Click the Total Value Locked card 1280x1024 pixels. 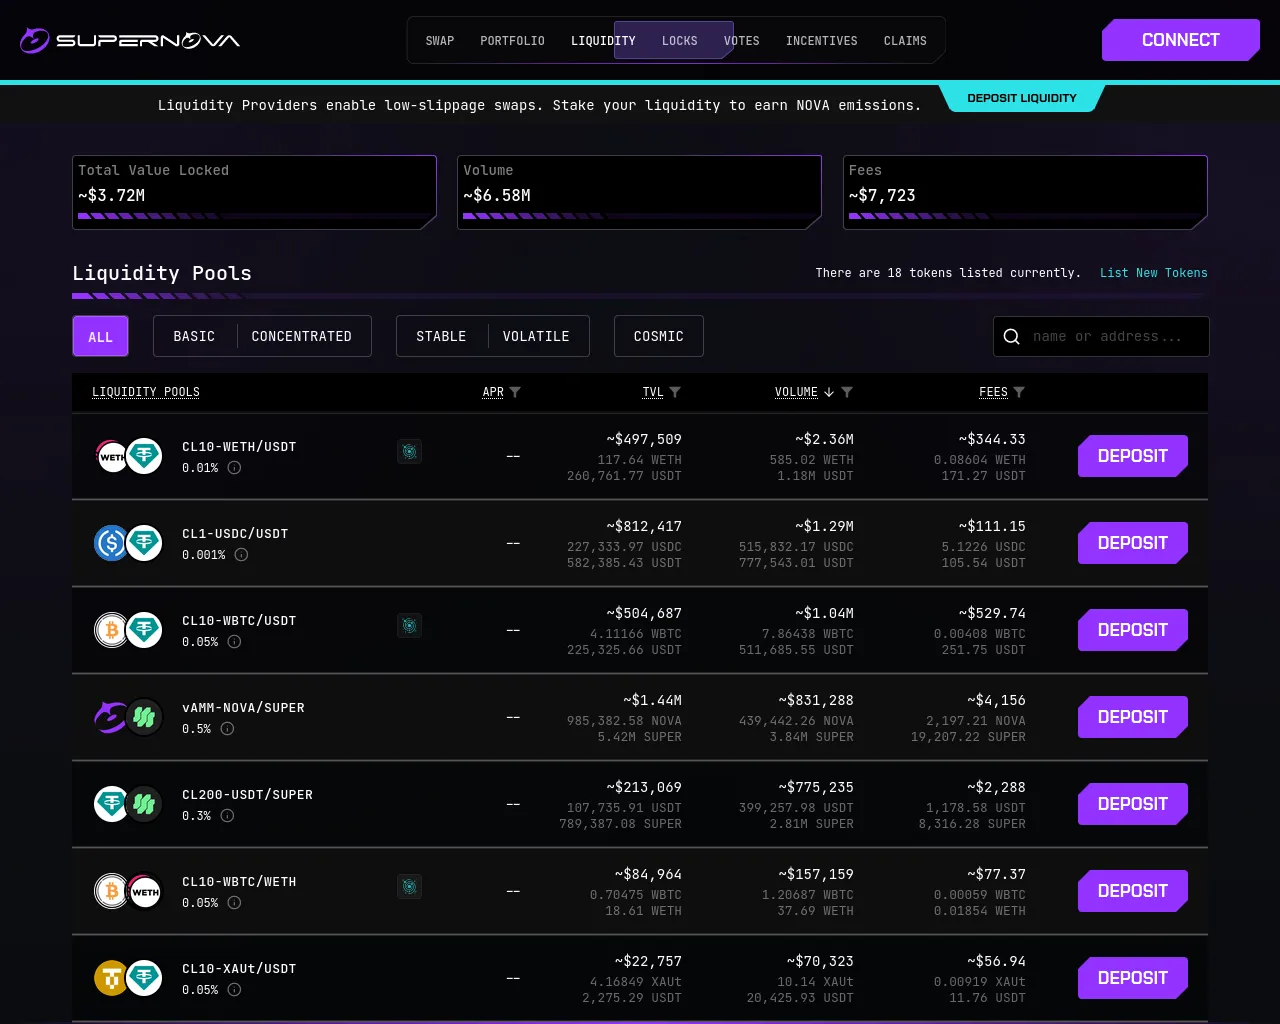tap(255, 192)
